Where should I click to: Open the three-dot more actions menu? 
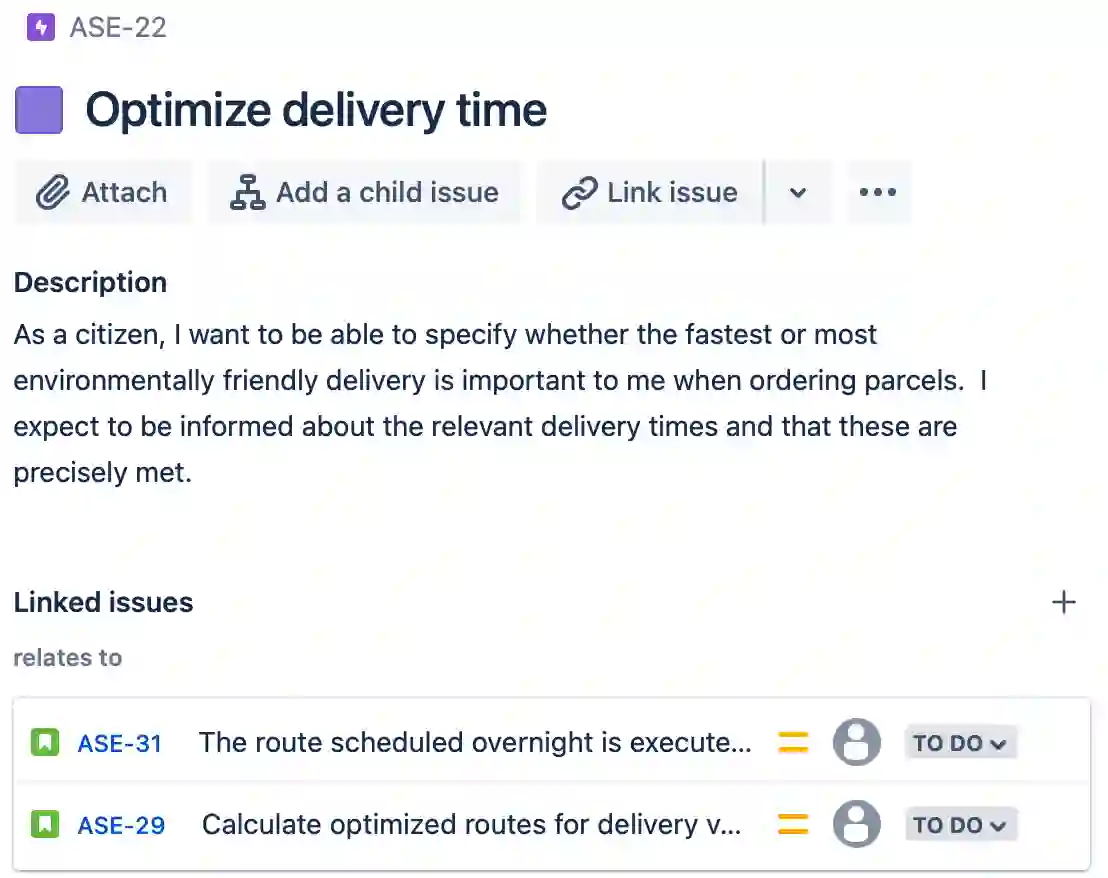click(878, 192)
